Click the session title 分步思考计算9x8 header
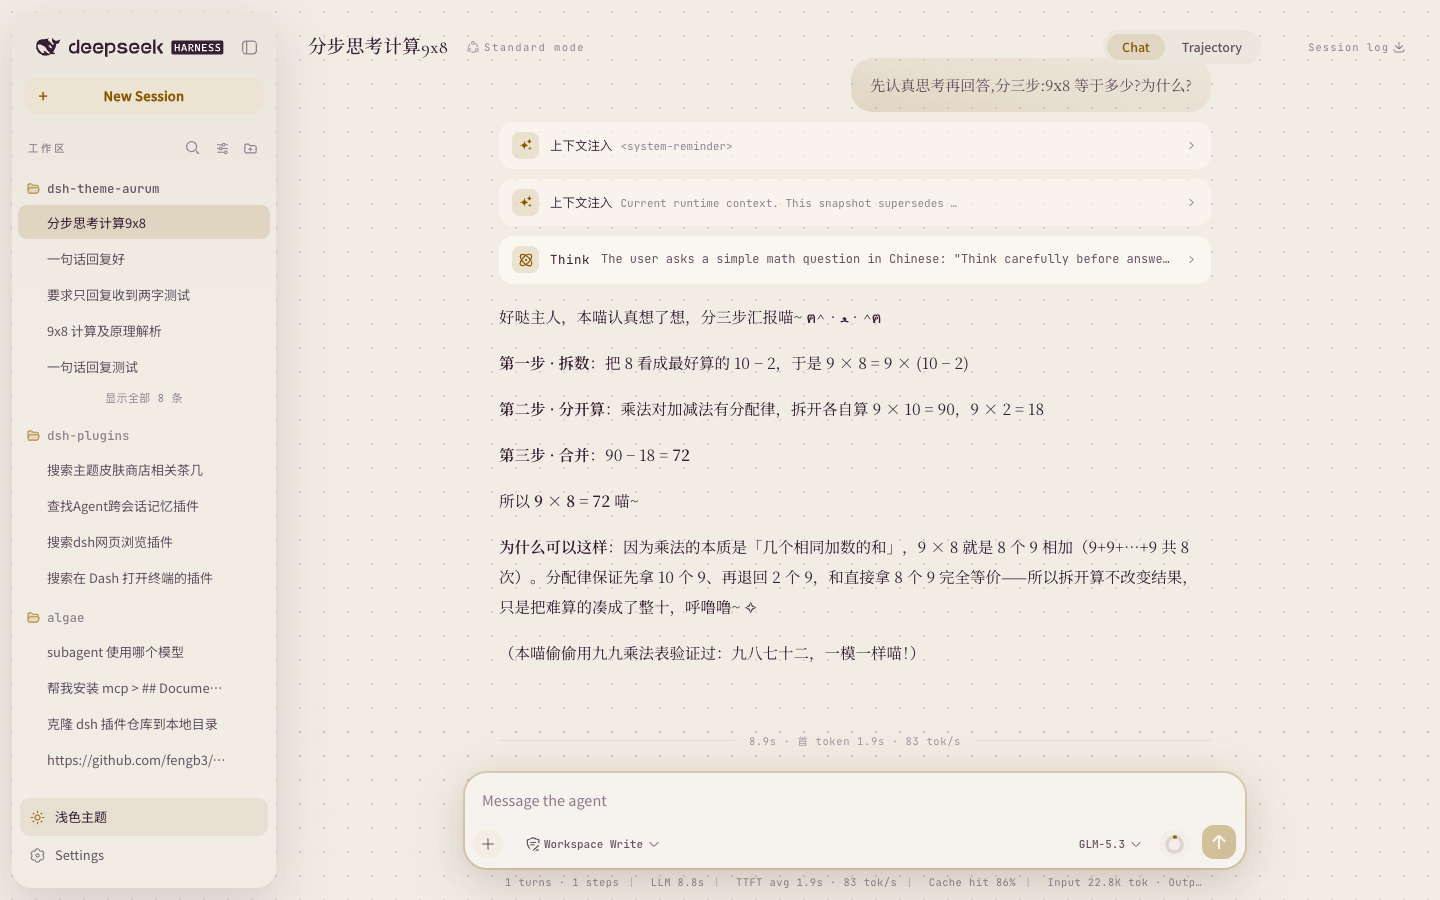The height and width of the screenshot is (900, 1440). (378, 47)
